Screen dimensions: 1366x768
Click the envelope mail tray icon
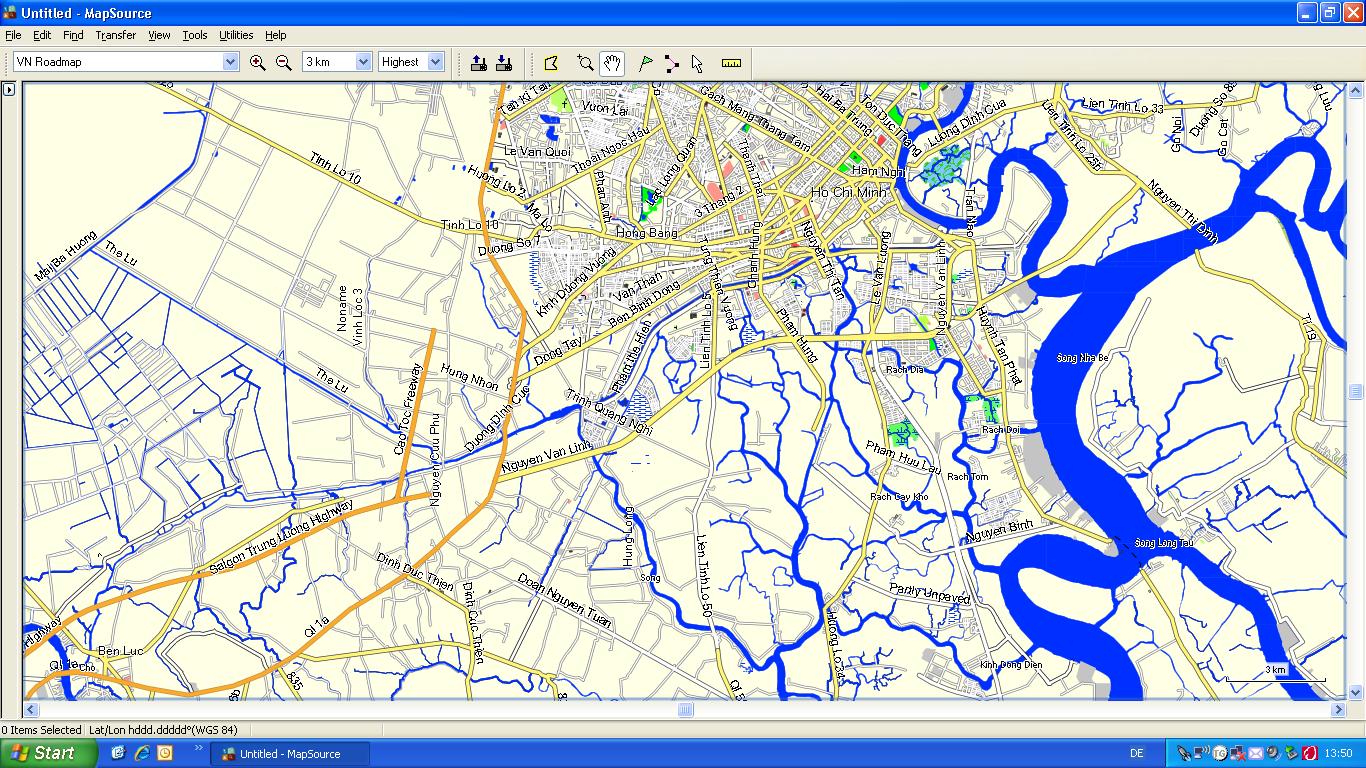tap(1255, 753)
